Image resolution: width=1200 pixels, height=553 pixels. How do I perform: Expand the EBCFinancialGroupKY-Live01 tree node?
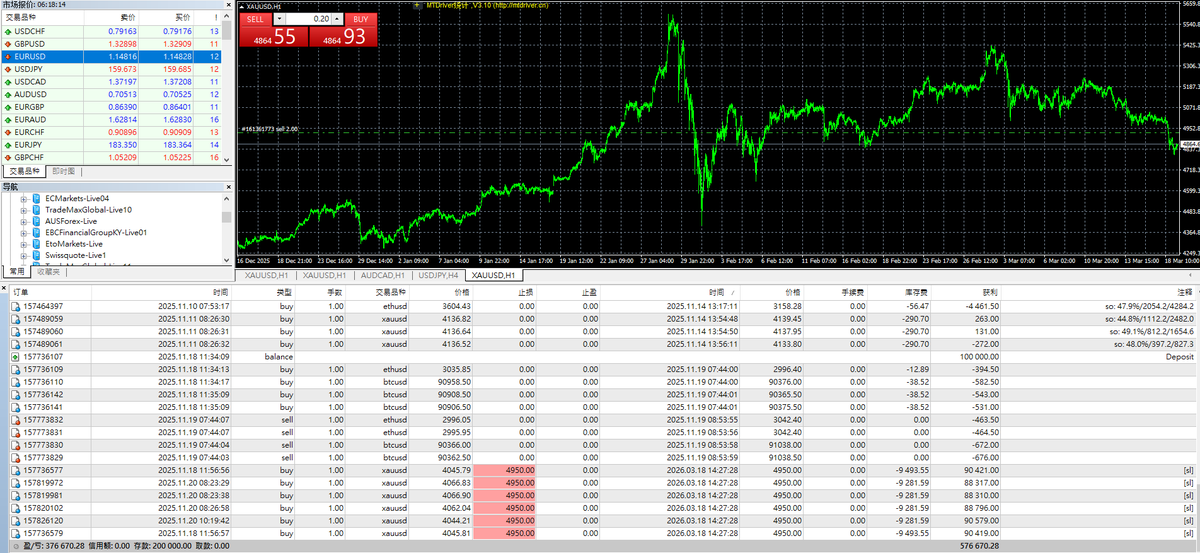pyautogui.click(x=24, y=232)
